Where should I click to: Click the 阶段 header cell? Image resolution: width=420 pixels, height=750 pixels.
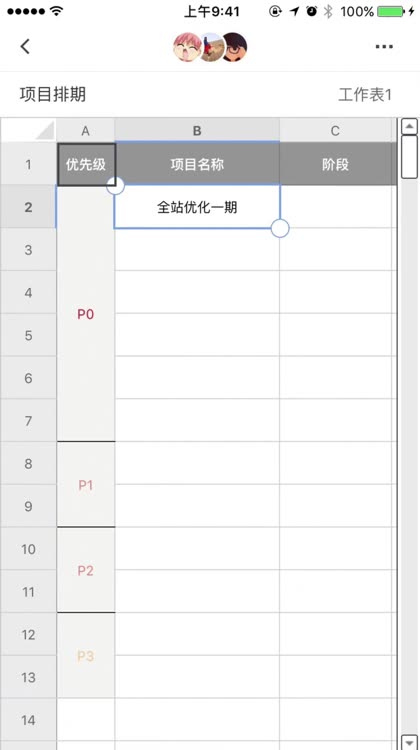[x=335, y=164]
